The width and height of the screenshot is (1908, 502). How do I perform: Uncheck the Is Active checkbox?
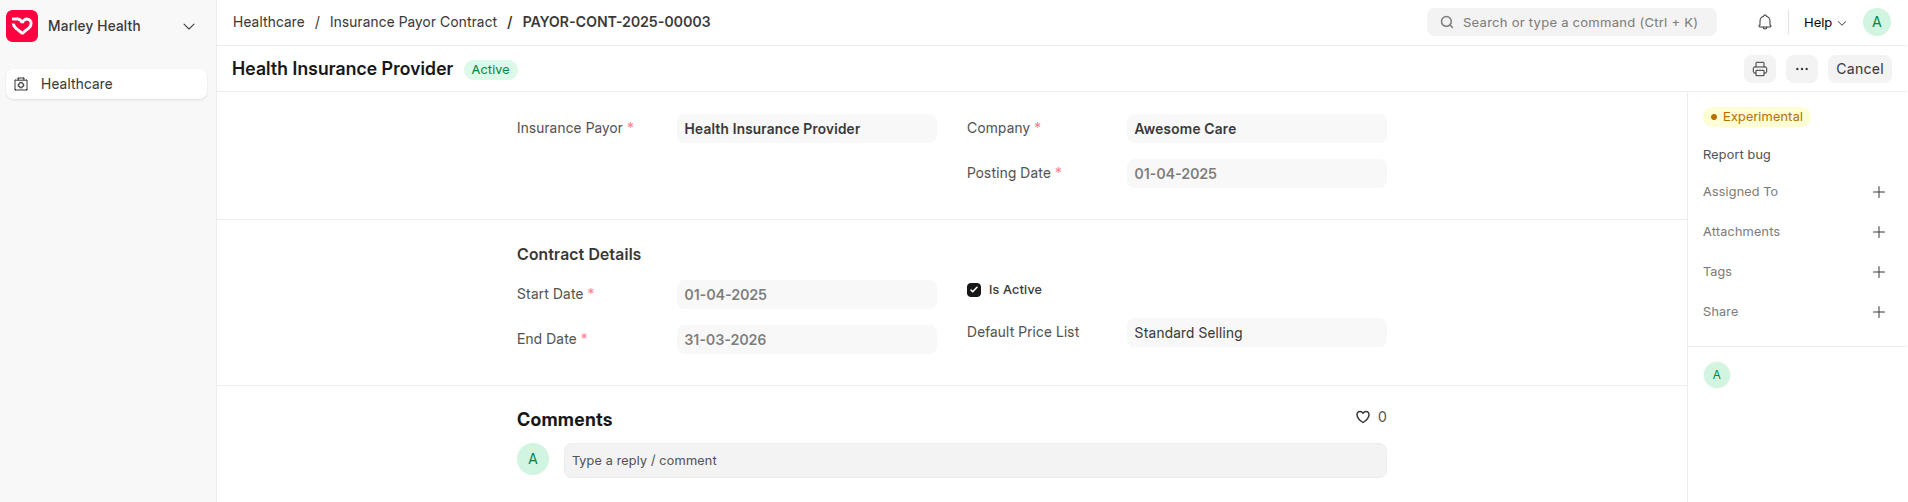(x=974, y=290)
